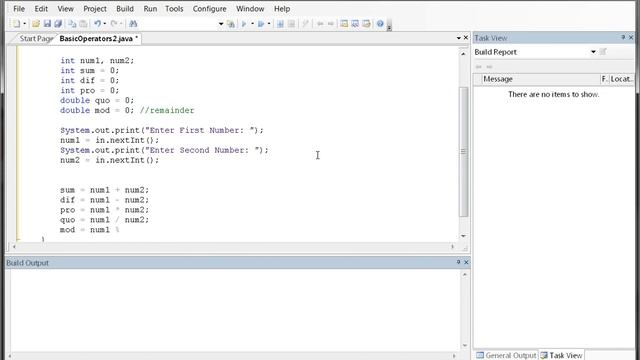Click the Build Output scroll up arrow
640x360 pixels.
464,275
